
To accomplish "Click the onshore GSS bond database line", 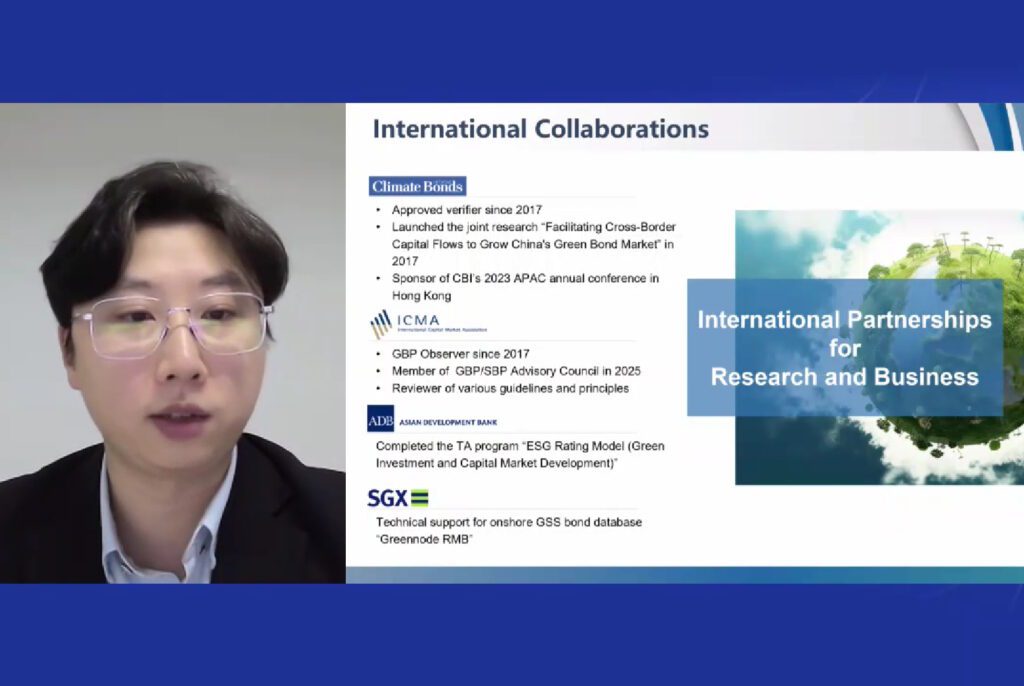I will pyautogui.click(x=508, y=523).
